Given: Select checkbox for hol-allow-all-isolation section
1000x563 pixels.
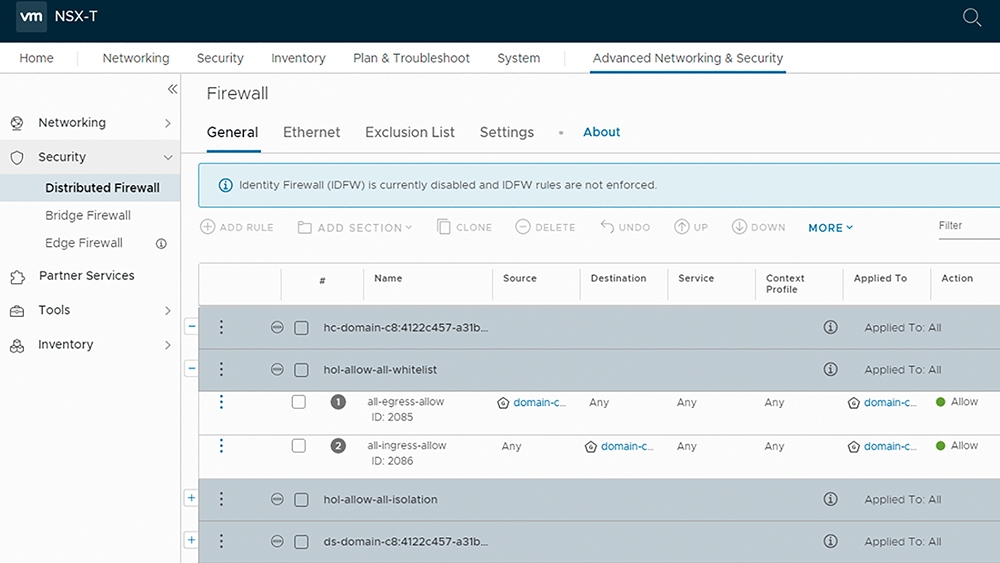Looking at the screenshot, I should click(x=301, y=500).
